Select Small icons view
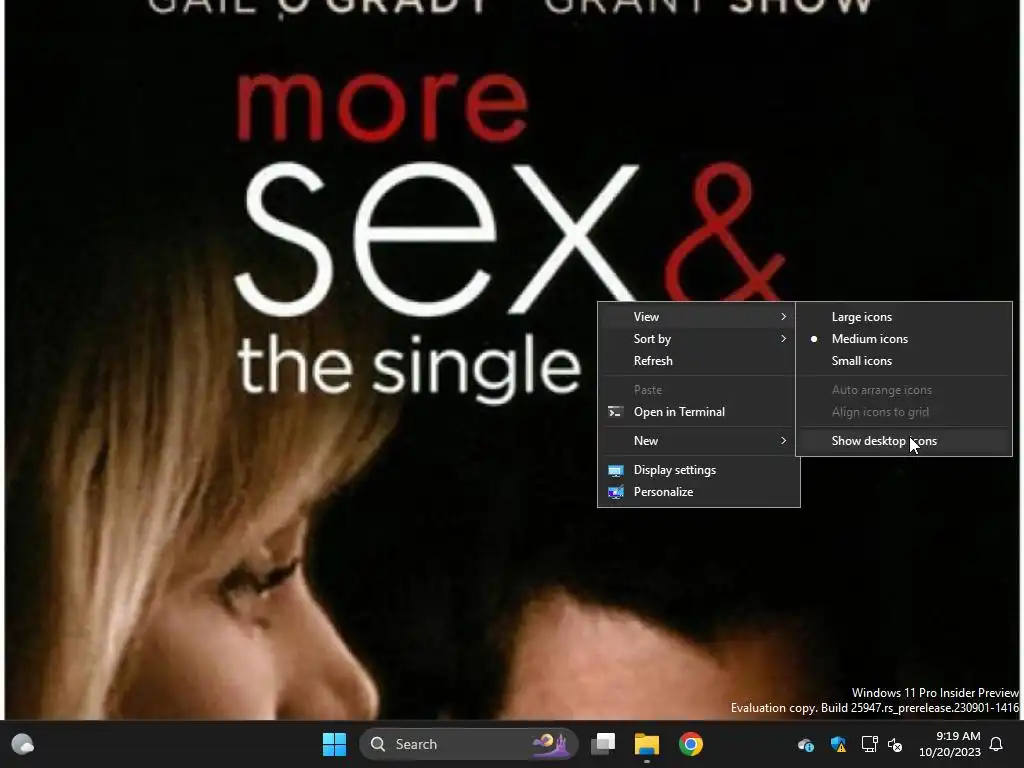Image resolution: width=1024 pixels, height=768 pixels. pyautogui.click(x=904, y=361)
